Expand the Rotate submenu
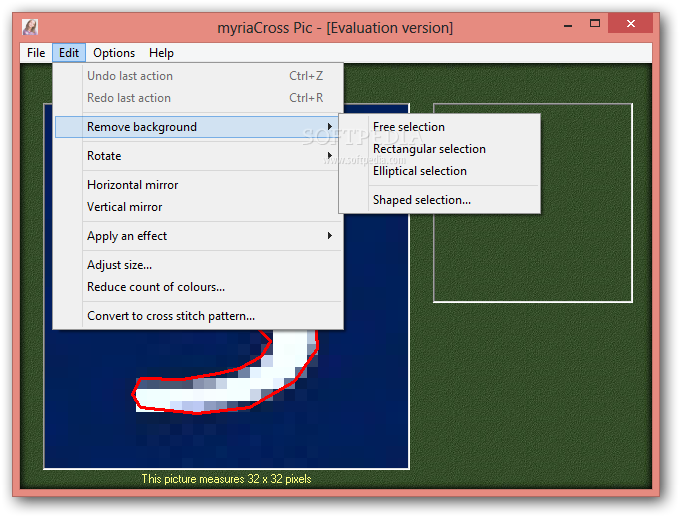Image resolution: width=680 pixels, height=517 pixels. (x=198, y=156)
